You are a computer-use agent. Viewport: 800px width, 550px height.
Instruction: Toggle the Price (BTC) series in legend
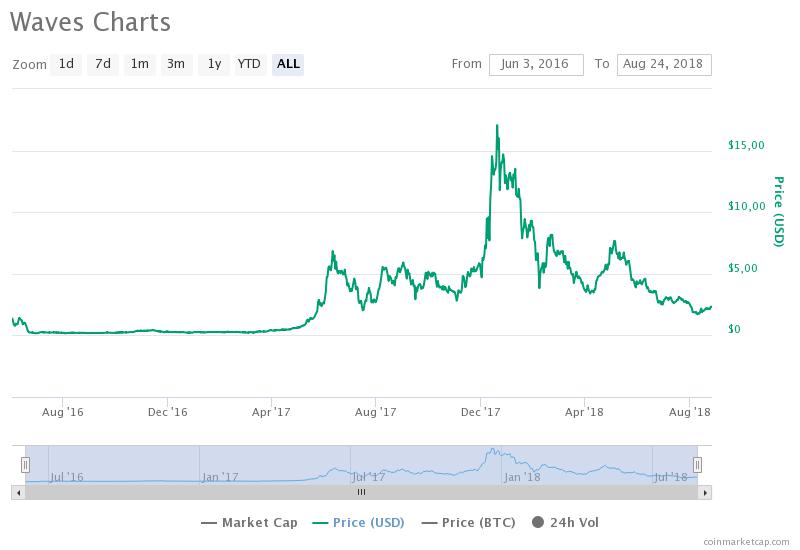[469, 523]
